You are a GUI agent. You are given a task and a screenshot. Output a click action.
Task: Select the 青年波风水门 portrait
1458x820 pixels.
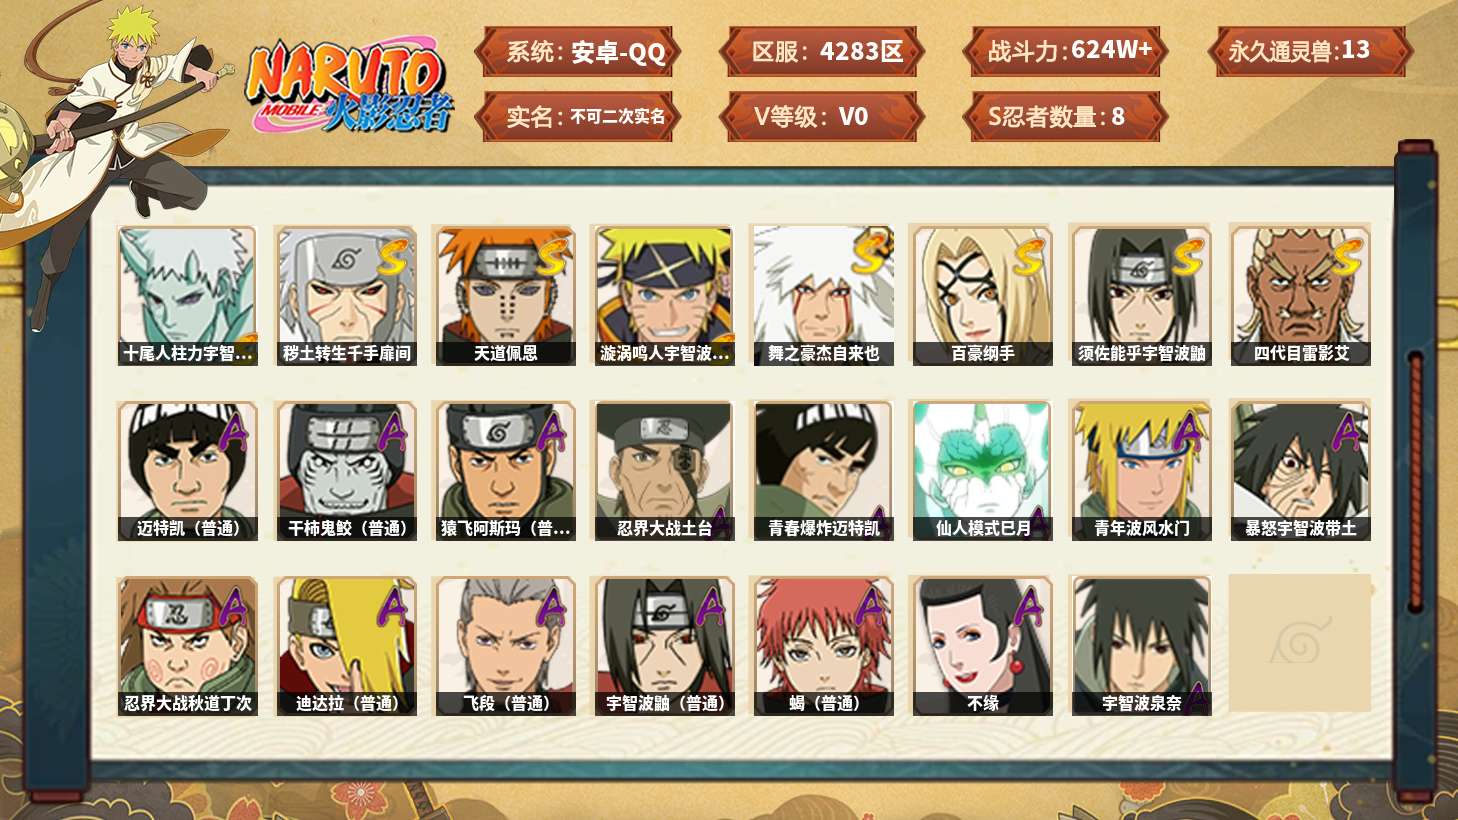1141,471
